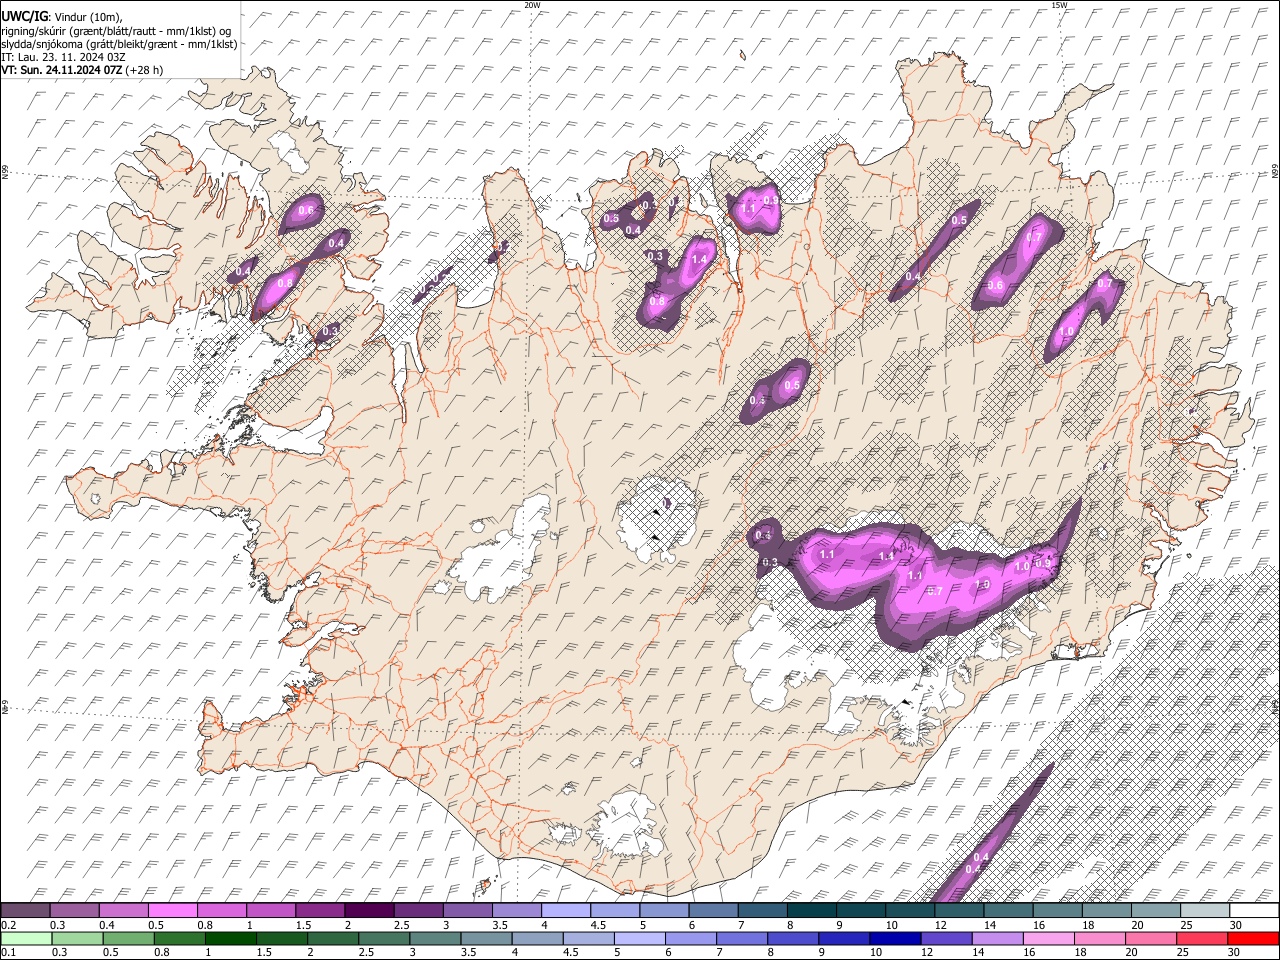Select the rain scale swatch between 0.3 and 0.5
Image resolution: width=1280 pixels, height=960 pixels.
pyautogui.click(x=75, y=938)
